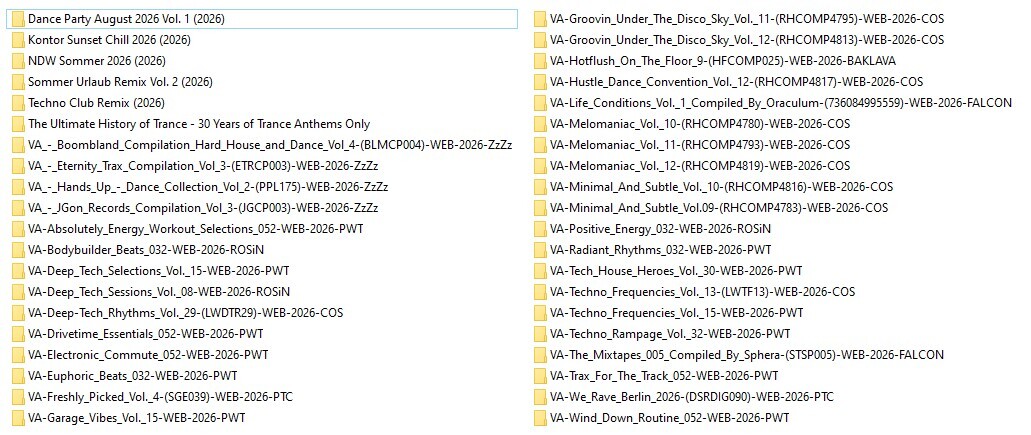1031x435 pixels.
Task: Select VA-We_Rave_Berlin_2026-(DSRDIG090) folder name
Action: click(x=692, y=398)
